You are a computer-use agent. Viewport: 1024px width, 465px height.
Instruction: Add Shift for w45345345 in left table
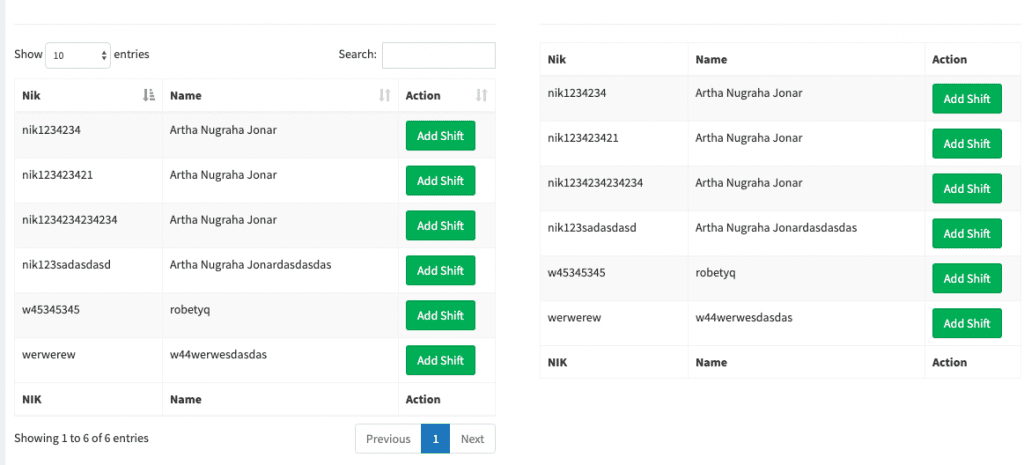(x=440, y=316)
